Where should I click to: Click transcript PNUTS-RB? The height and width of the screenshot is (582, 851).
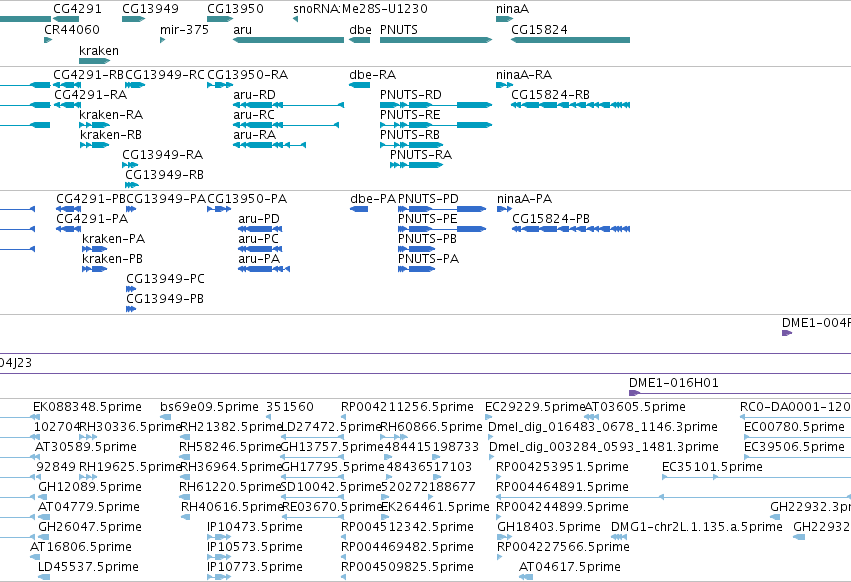pos(411,145)
